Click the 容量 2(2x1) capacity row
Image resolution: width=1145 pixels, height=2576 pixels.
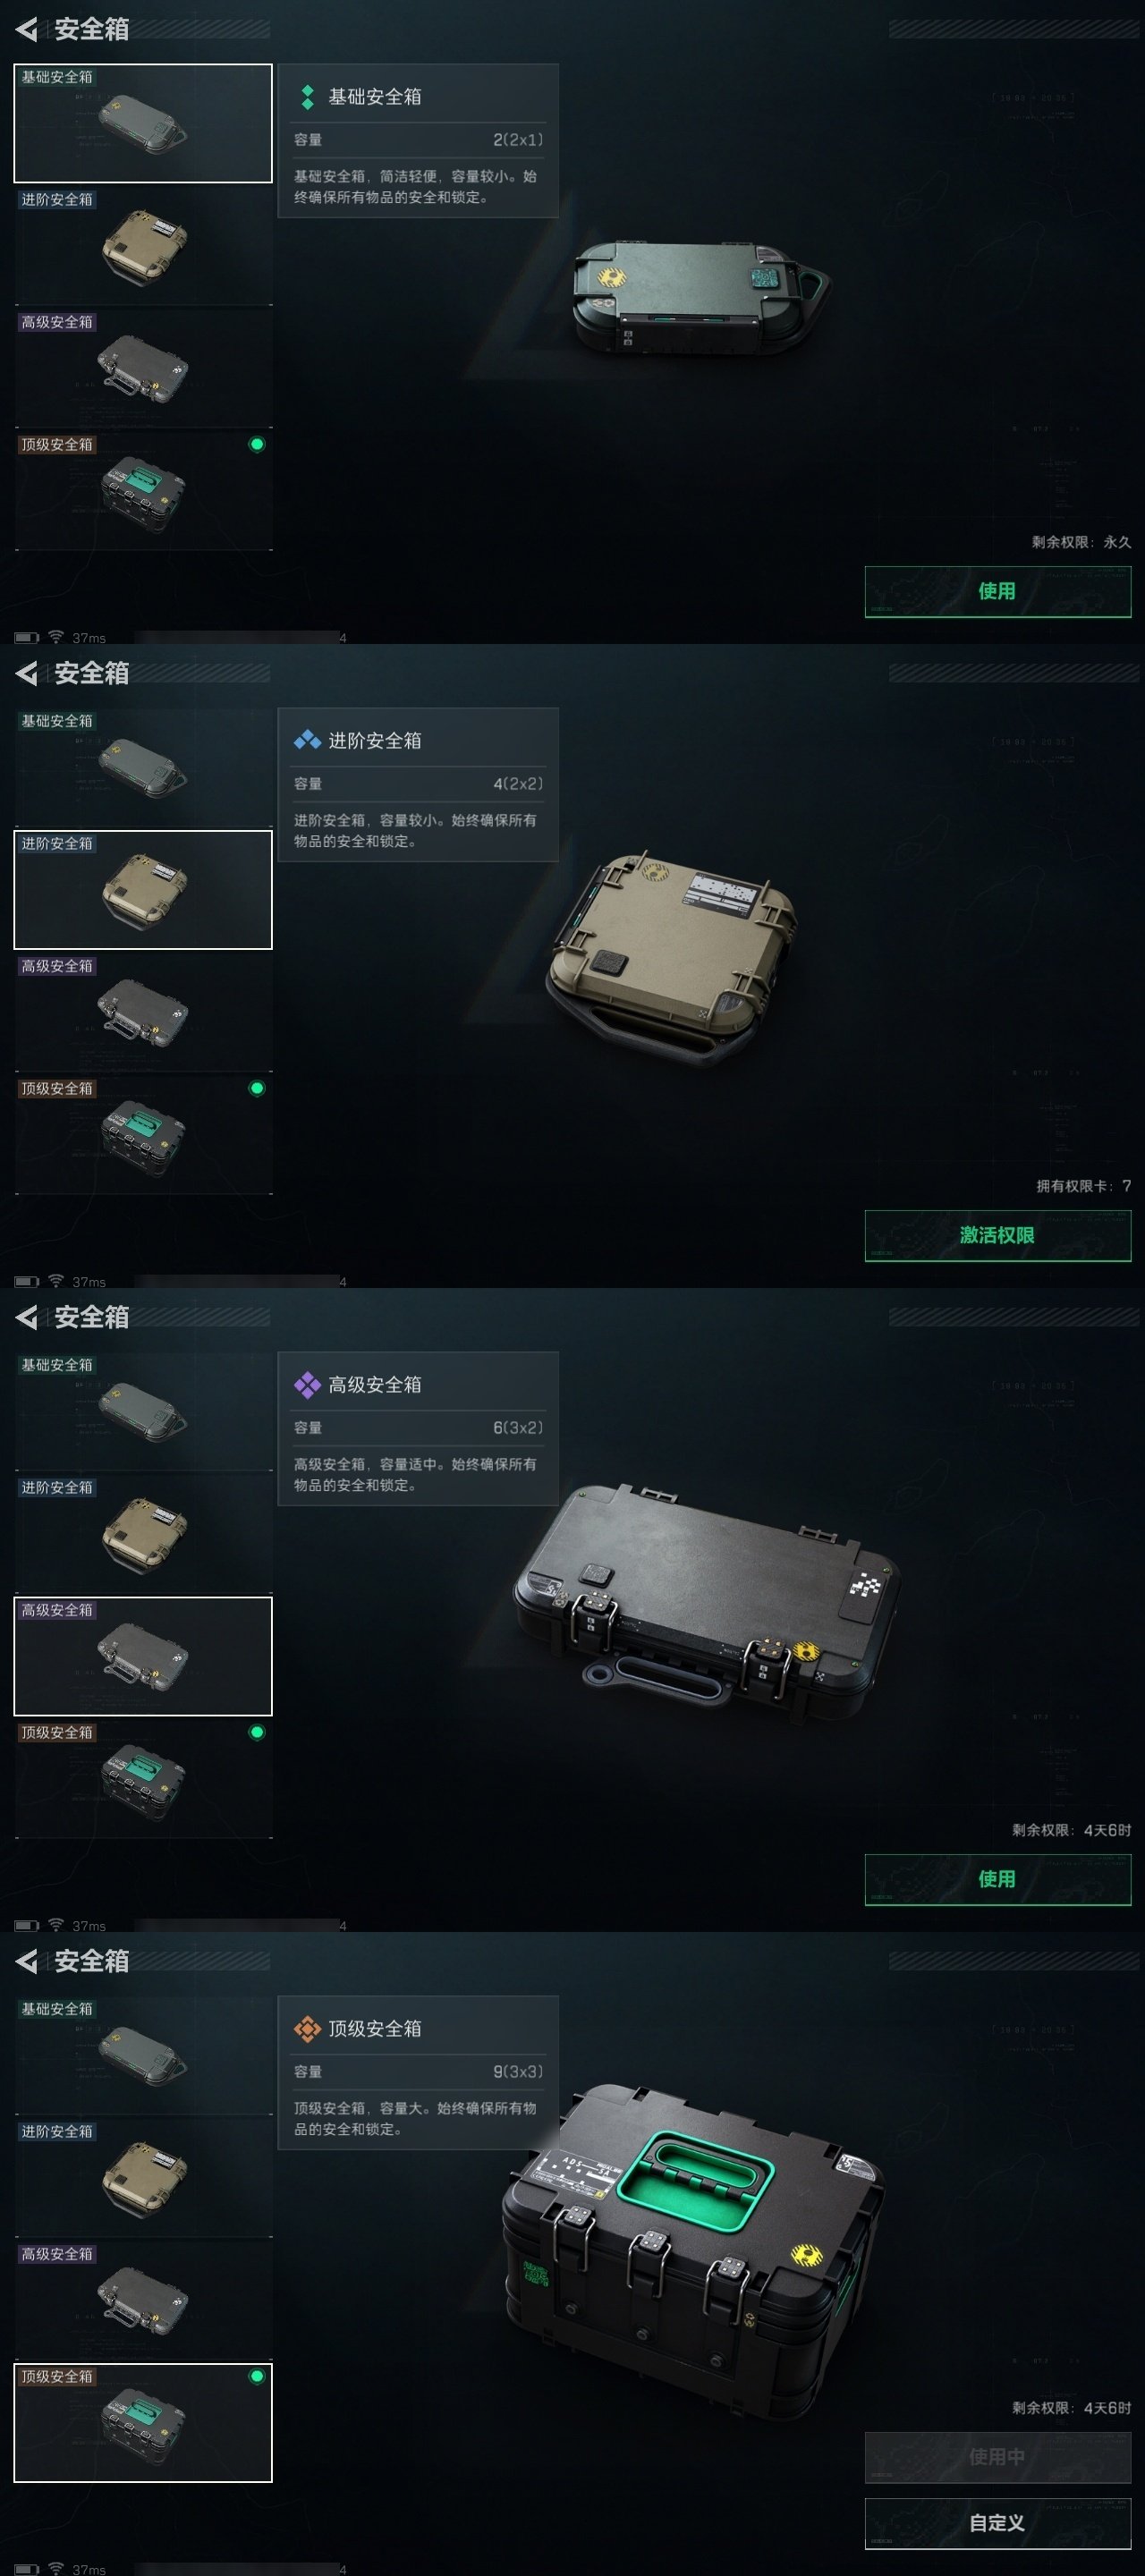point(418,140)
